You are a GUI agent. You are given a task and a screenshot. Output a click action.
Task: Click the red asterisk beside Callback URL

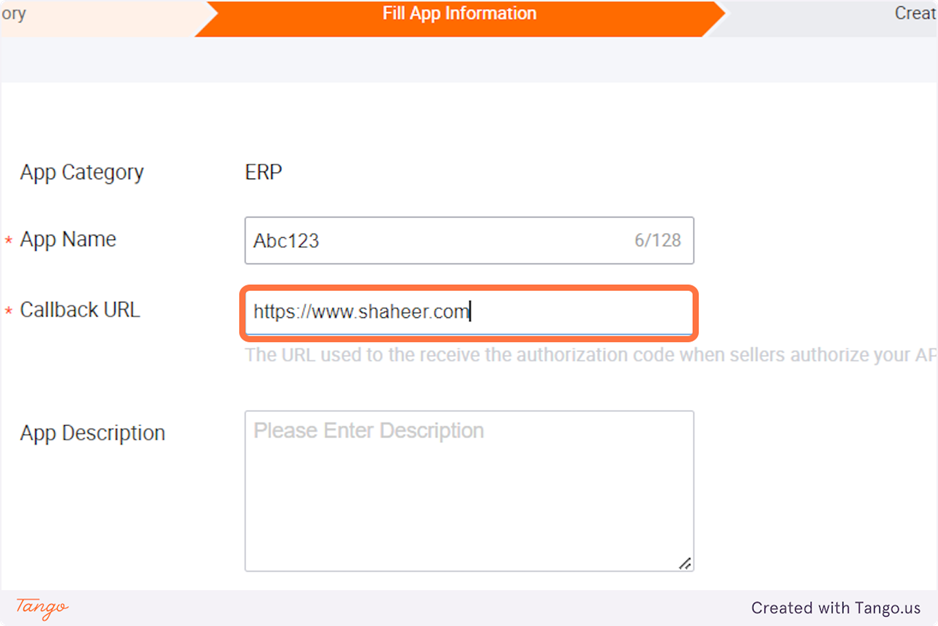click(x=9, y=312)
